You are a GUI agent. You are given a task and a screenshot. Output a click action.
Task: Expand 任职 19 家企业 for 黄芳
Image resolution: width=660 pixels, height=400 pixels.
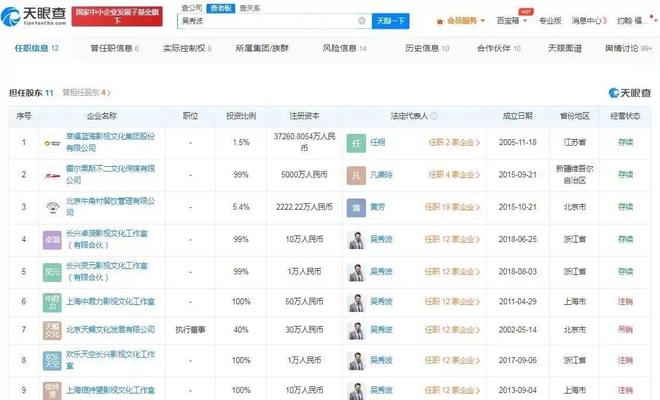point(452,207)
